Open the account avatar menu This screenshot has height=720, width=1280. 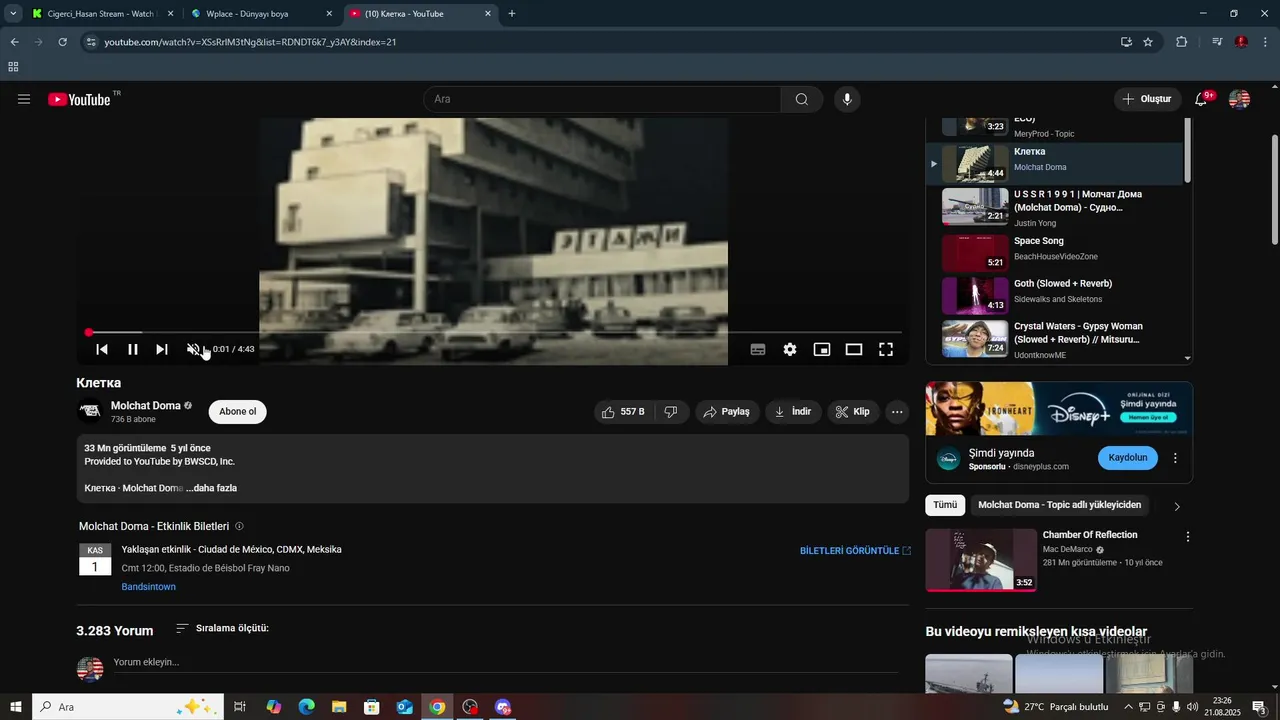1239,99
